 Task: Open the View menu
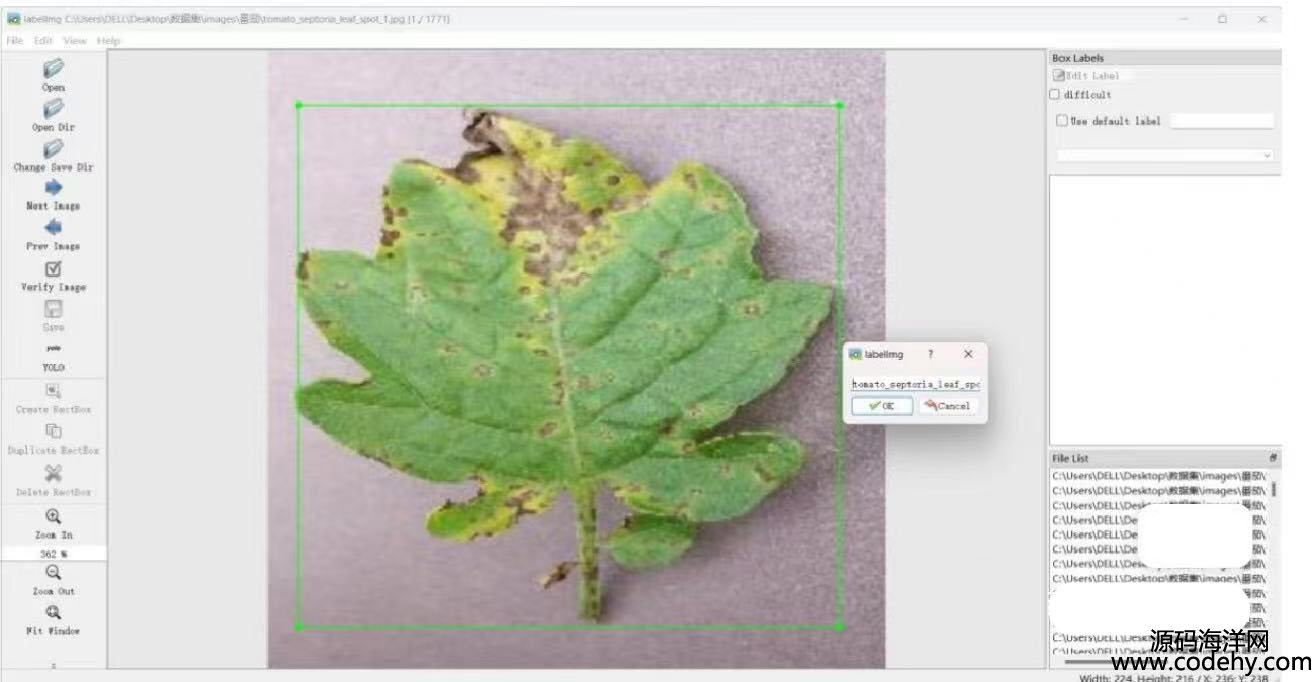[x=75, y=41]
